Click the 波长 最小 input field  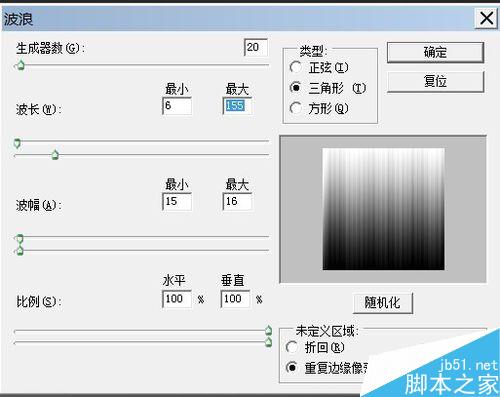(177, 106)
